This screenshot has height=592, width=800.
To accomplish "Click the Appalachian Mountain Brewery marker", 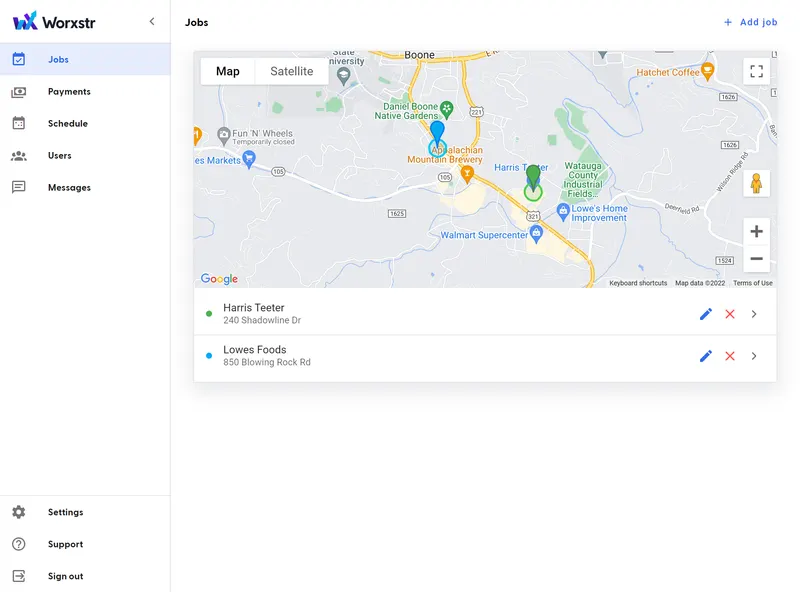I will tap(466, 175).
